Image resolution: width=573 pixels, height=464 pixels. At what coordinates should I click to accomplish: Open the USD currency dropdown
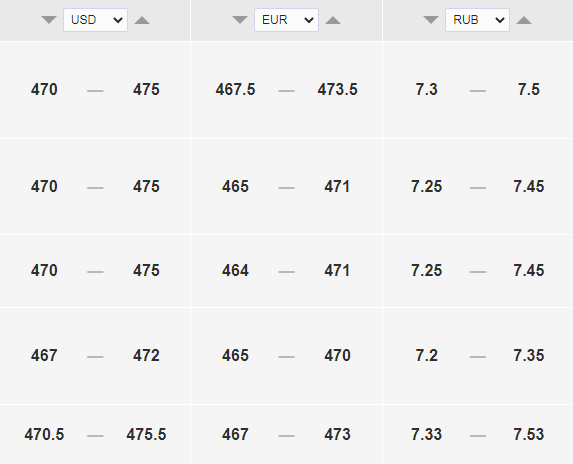pos(95,20)
